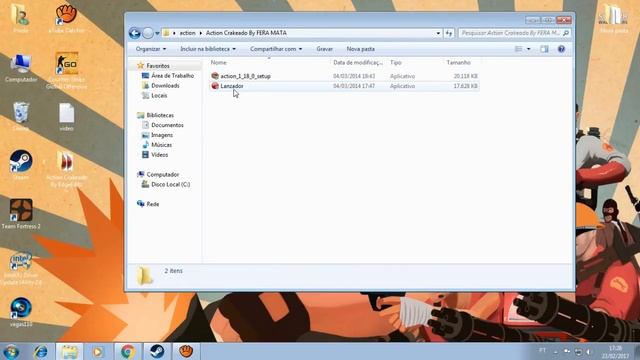The height and width of the screenshot is (360, 640).
Task: Sort by Tamanho column header
Action: coord(458,62)
